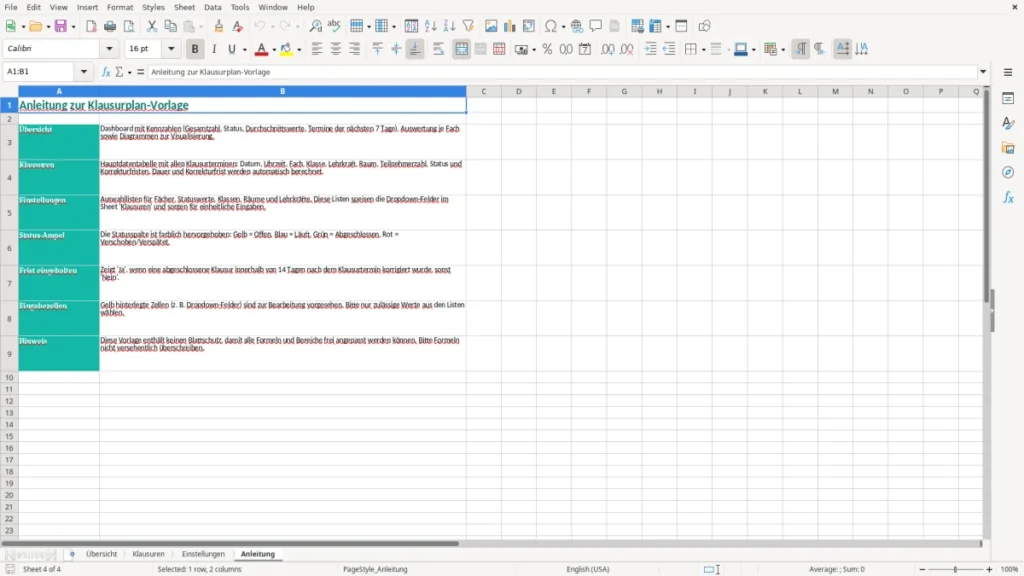This screenshot has width=1024, height=576.
Task: Export directly as PDF
Action: 91,26
